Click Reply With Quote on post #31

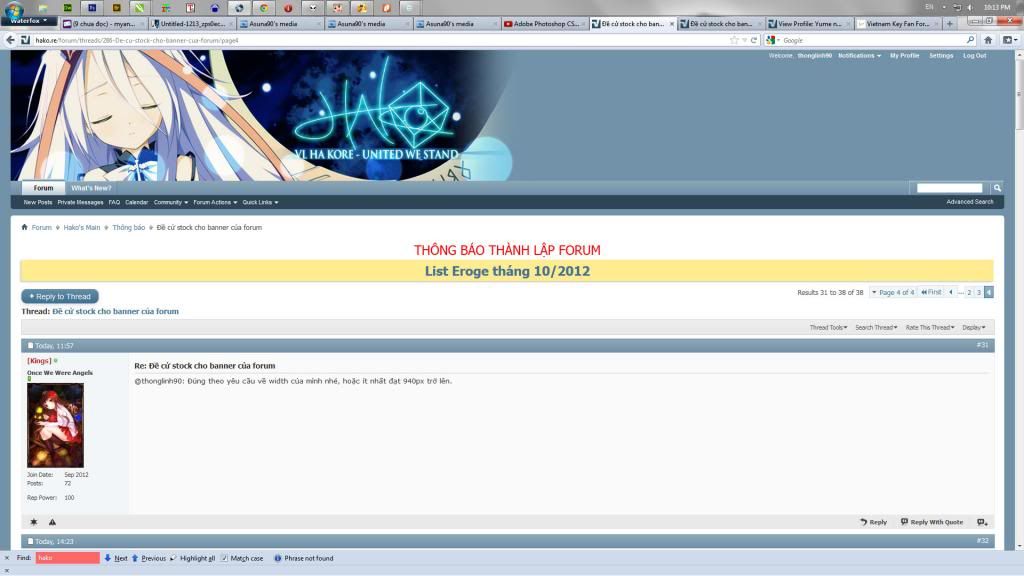(x=931, y=522)
